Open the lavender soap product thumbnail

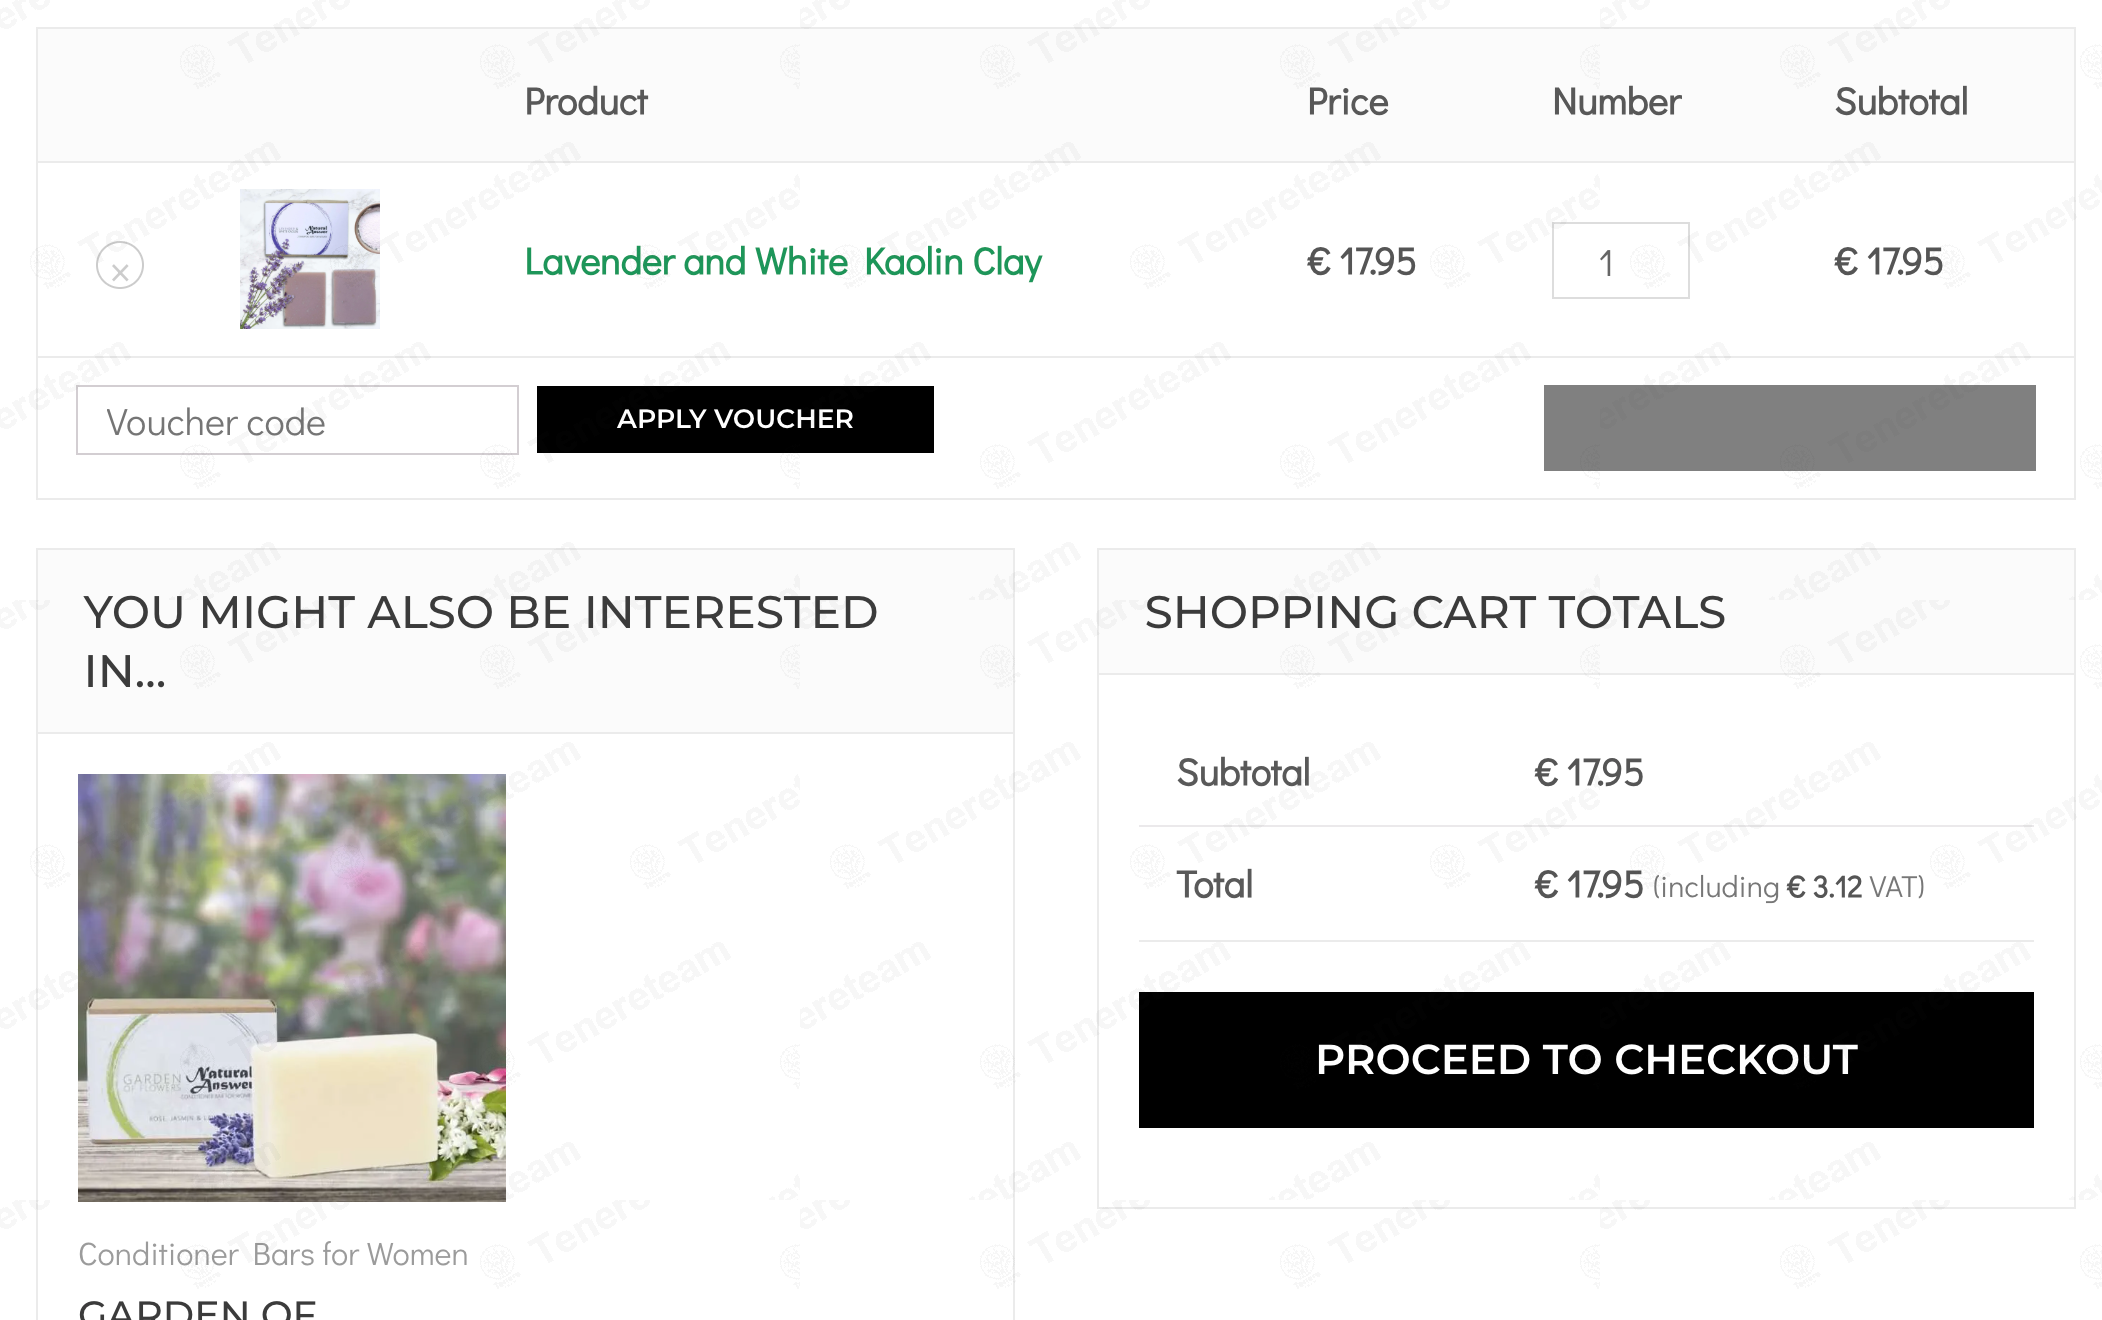point(310,259)
